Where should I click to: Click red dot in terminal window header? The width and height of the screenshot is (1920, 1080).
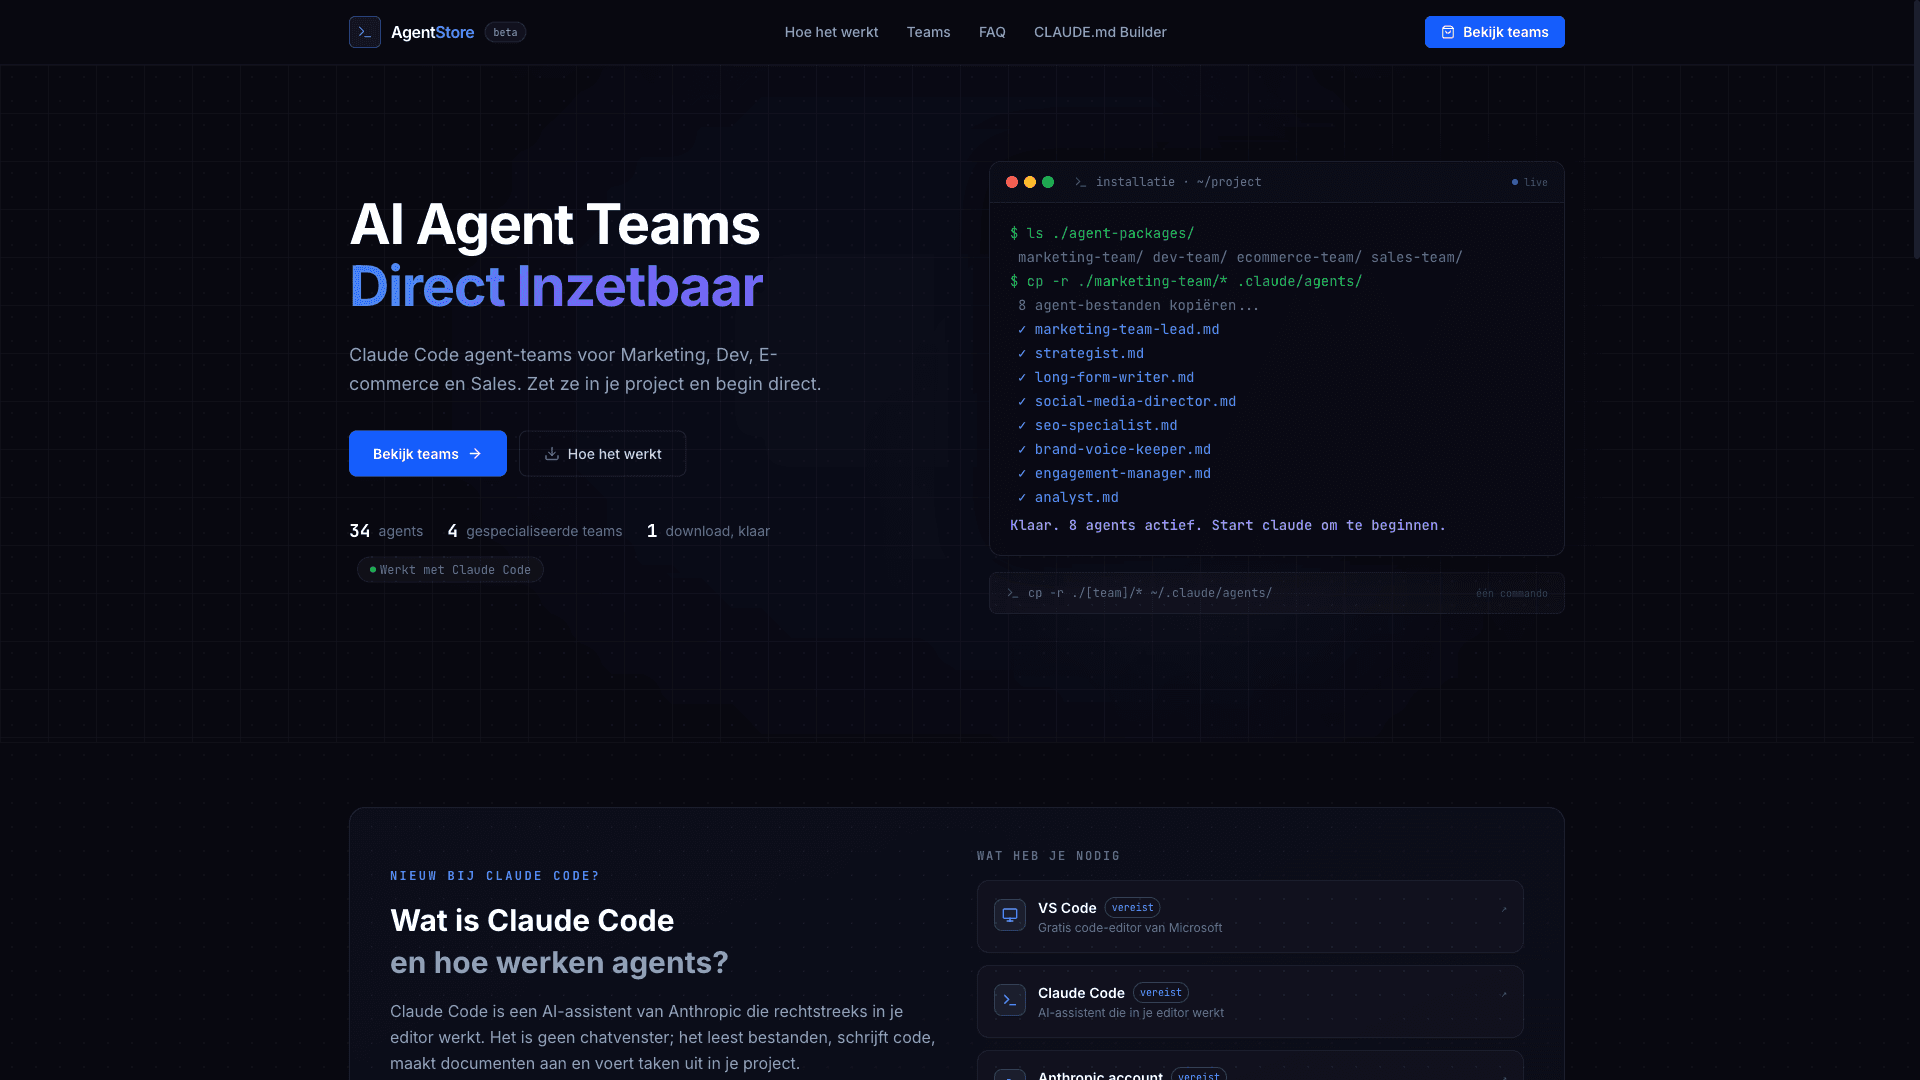coord(1012,182)
